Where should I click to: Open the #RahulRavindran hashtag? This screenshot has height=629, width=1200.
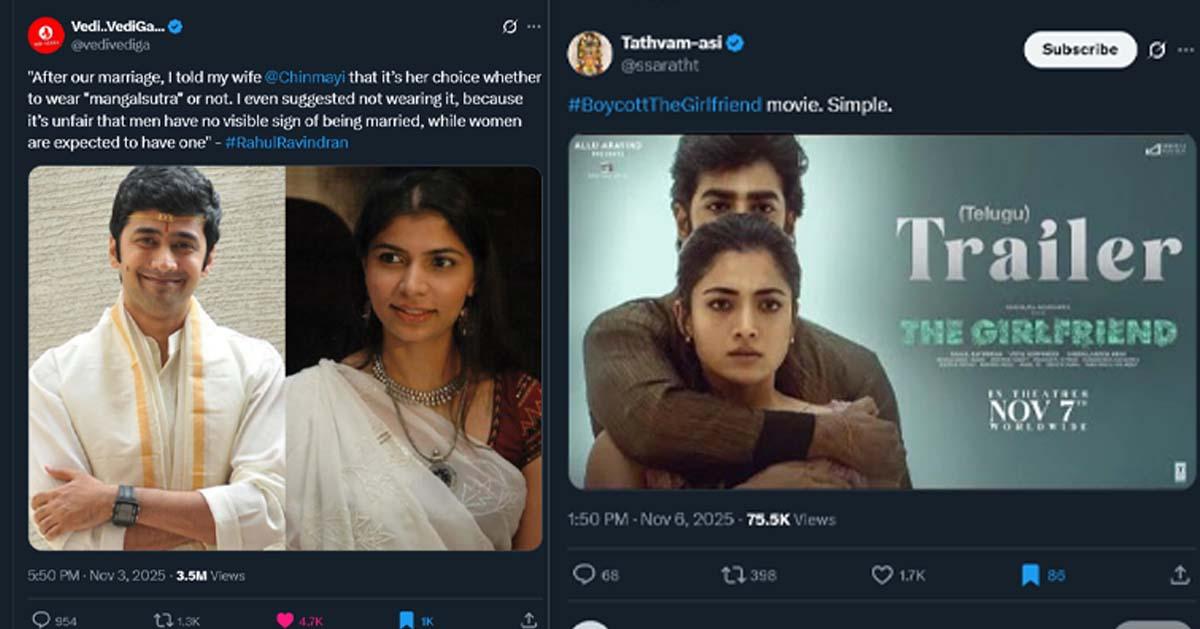tap(286, 142)
